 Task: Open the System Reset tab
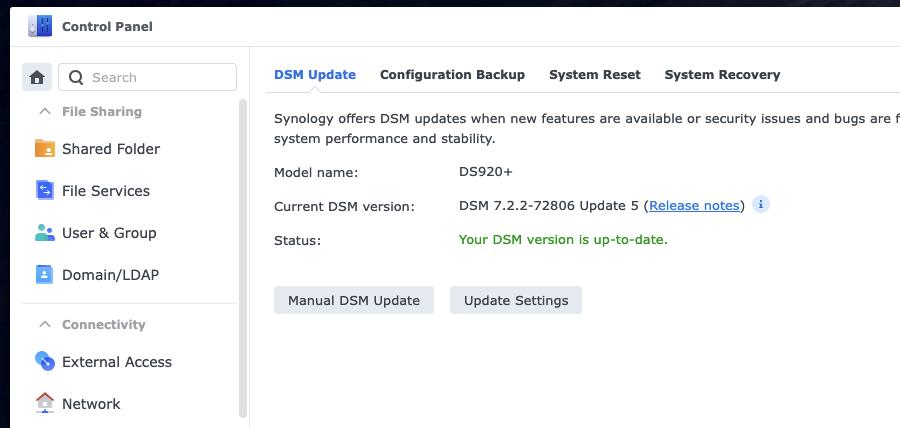(x=594, y=75)
